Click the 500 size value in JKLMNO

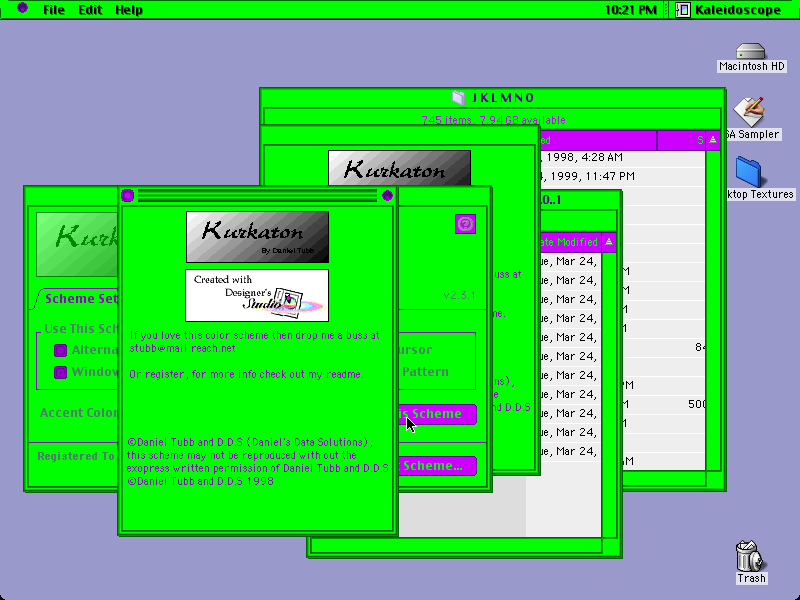(696, 404)
